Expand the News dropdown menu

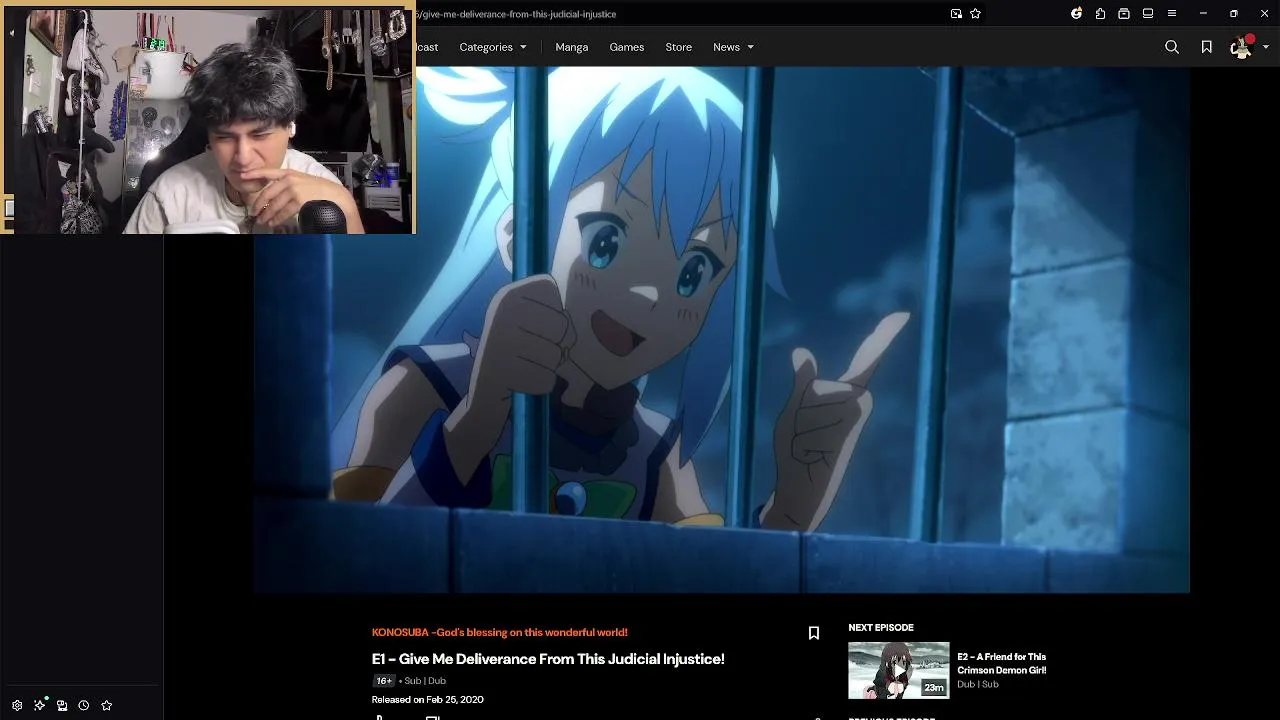[733, 47]
